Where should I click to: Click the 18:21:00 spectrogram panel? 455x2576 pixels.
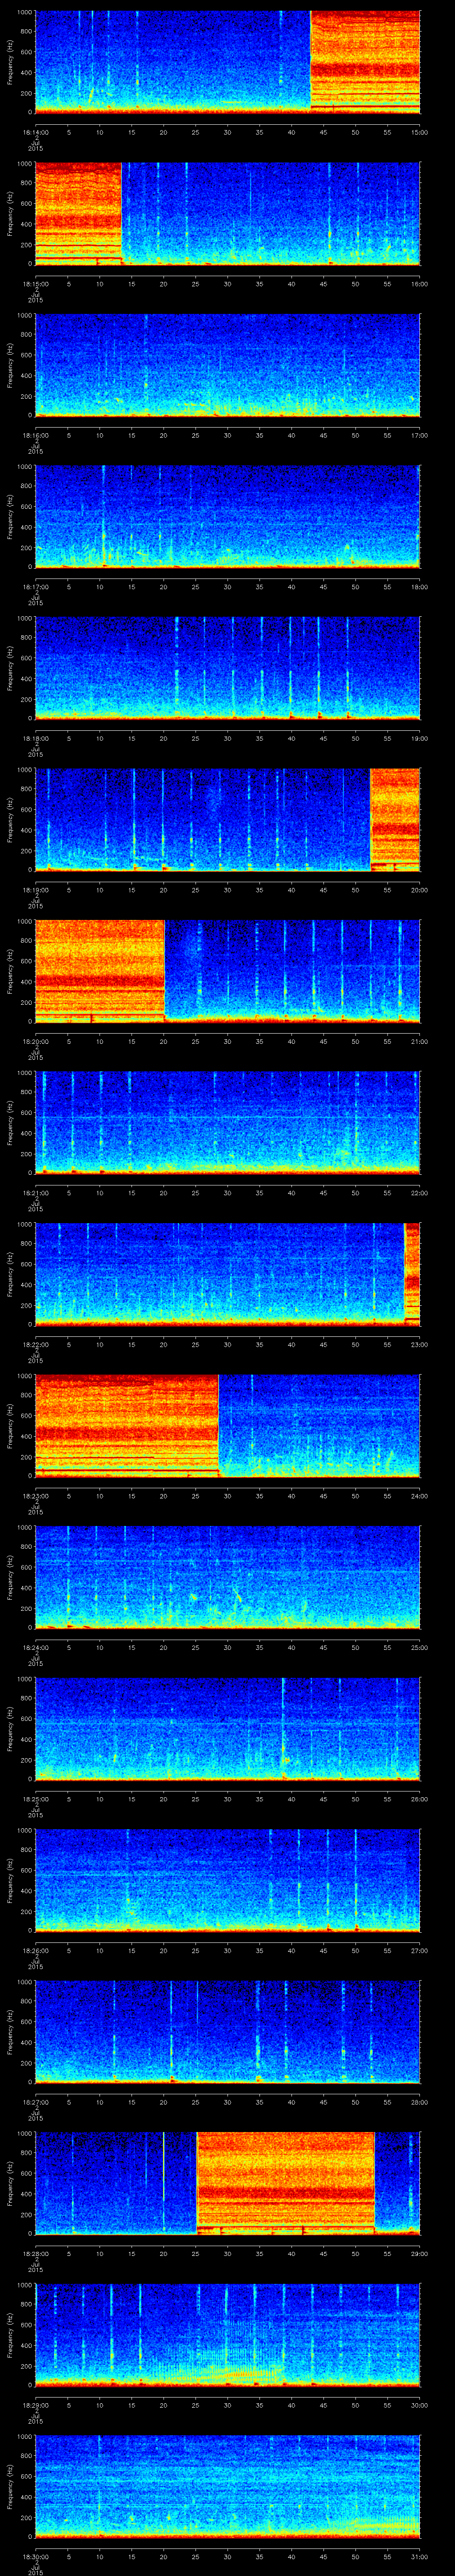[x=227, y=1122]
